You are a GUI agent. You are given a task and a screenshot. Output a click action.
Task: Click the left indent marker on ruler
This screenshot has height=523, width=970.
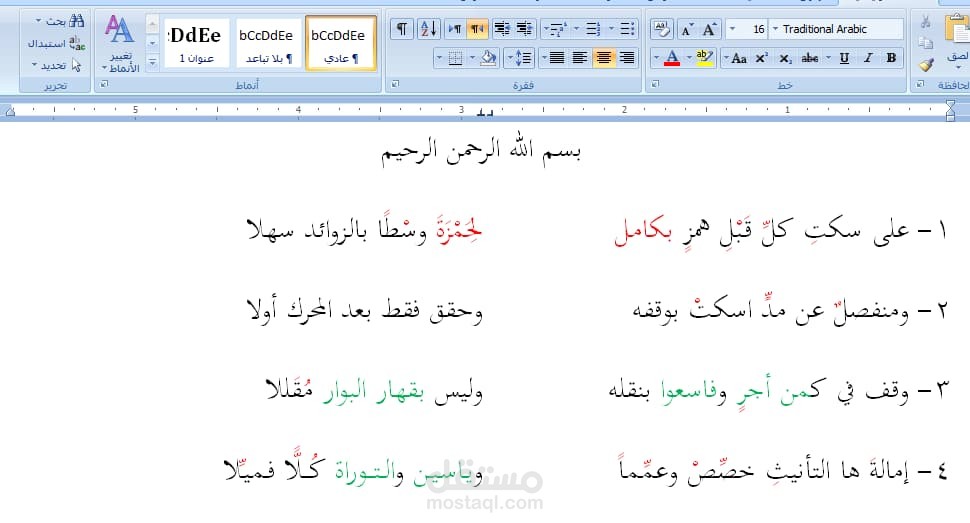pos(11,111)
